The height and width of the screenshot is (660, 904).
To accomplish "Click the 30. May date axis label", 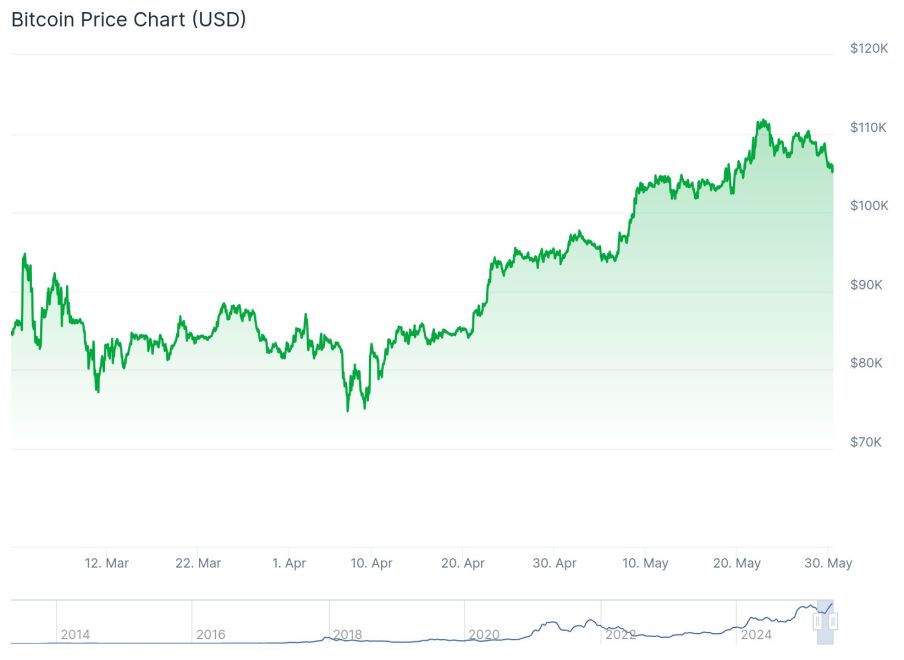I will 829,564.
